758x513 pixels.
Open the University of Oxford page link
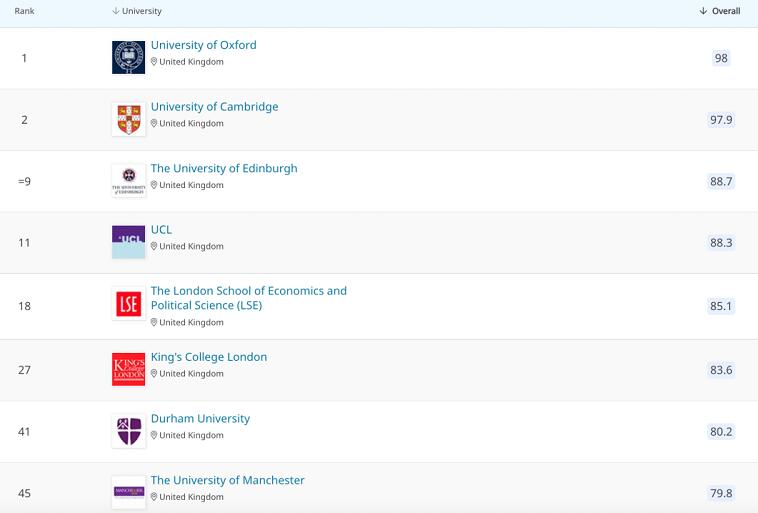(x=203, y=45)
